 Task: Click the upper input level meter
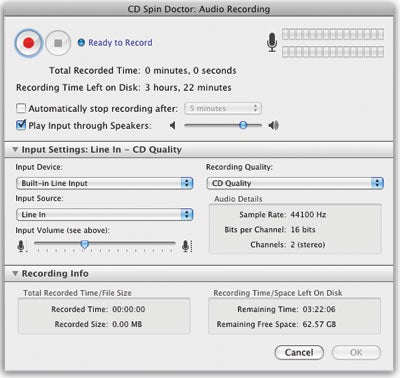(333, 34)
